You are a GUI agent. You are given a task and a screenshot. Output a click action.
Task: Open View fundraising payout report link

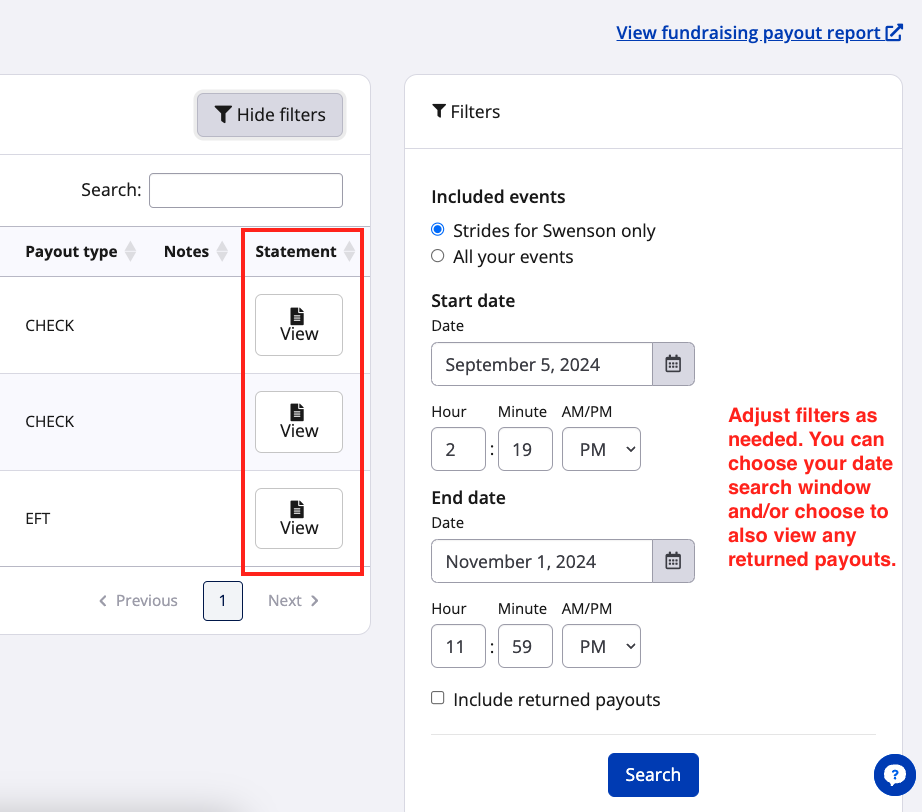(758, 33)
